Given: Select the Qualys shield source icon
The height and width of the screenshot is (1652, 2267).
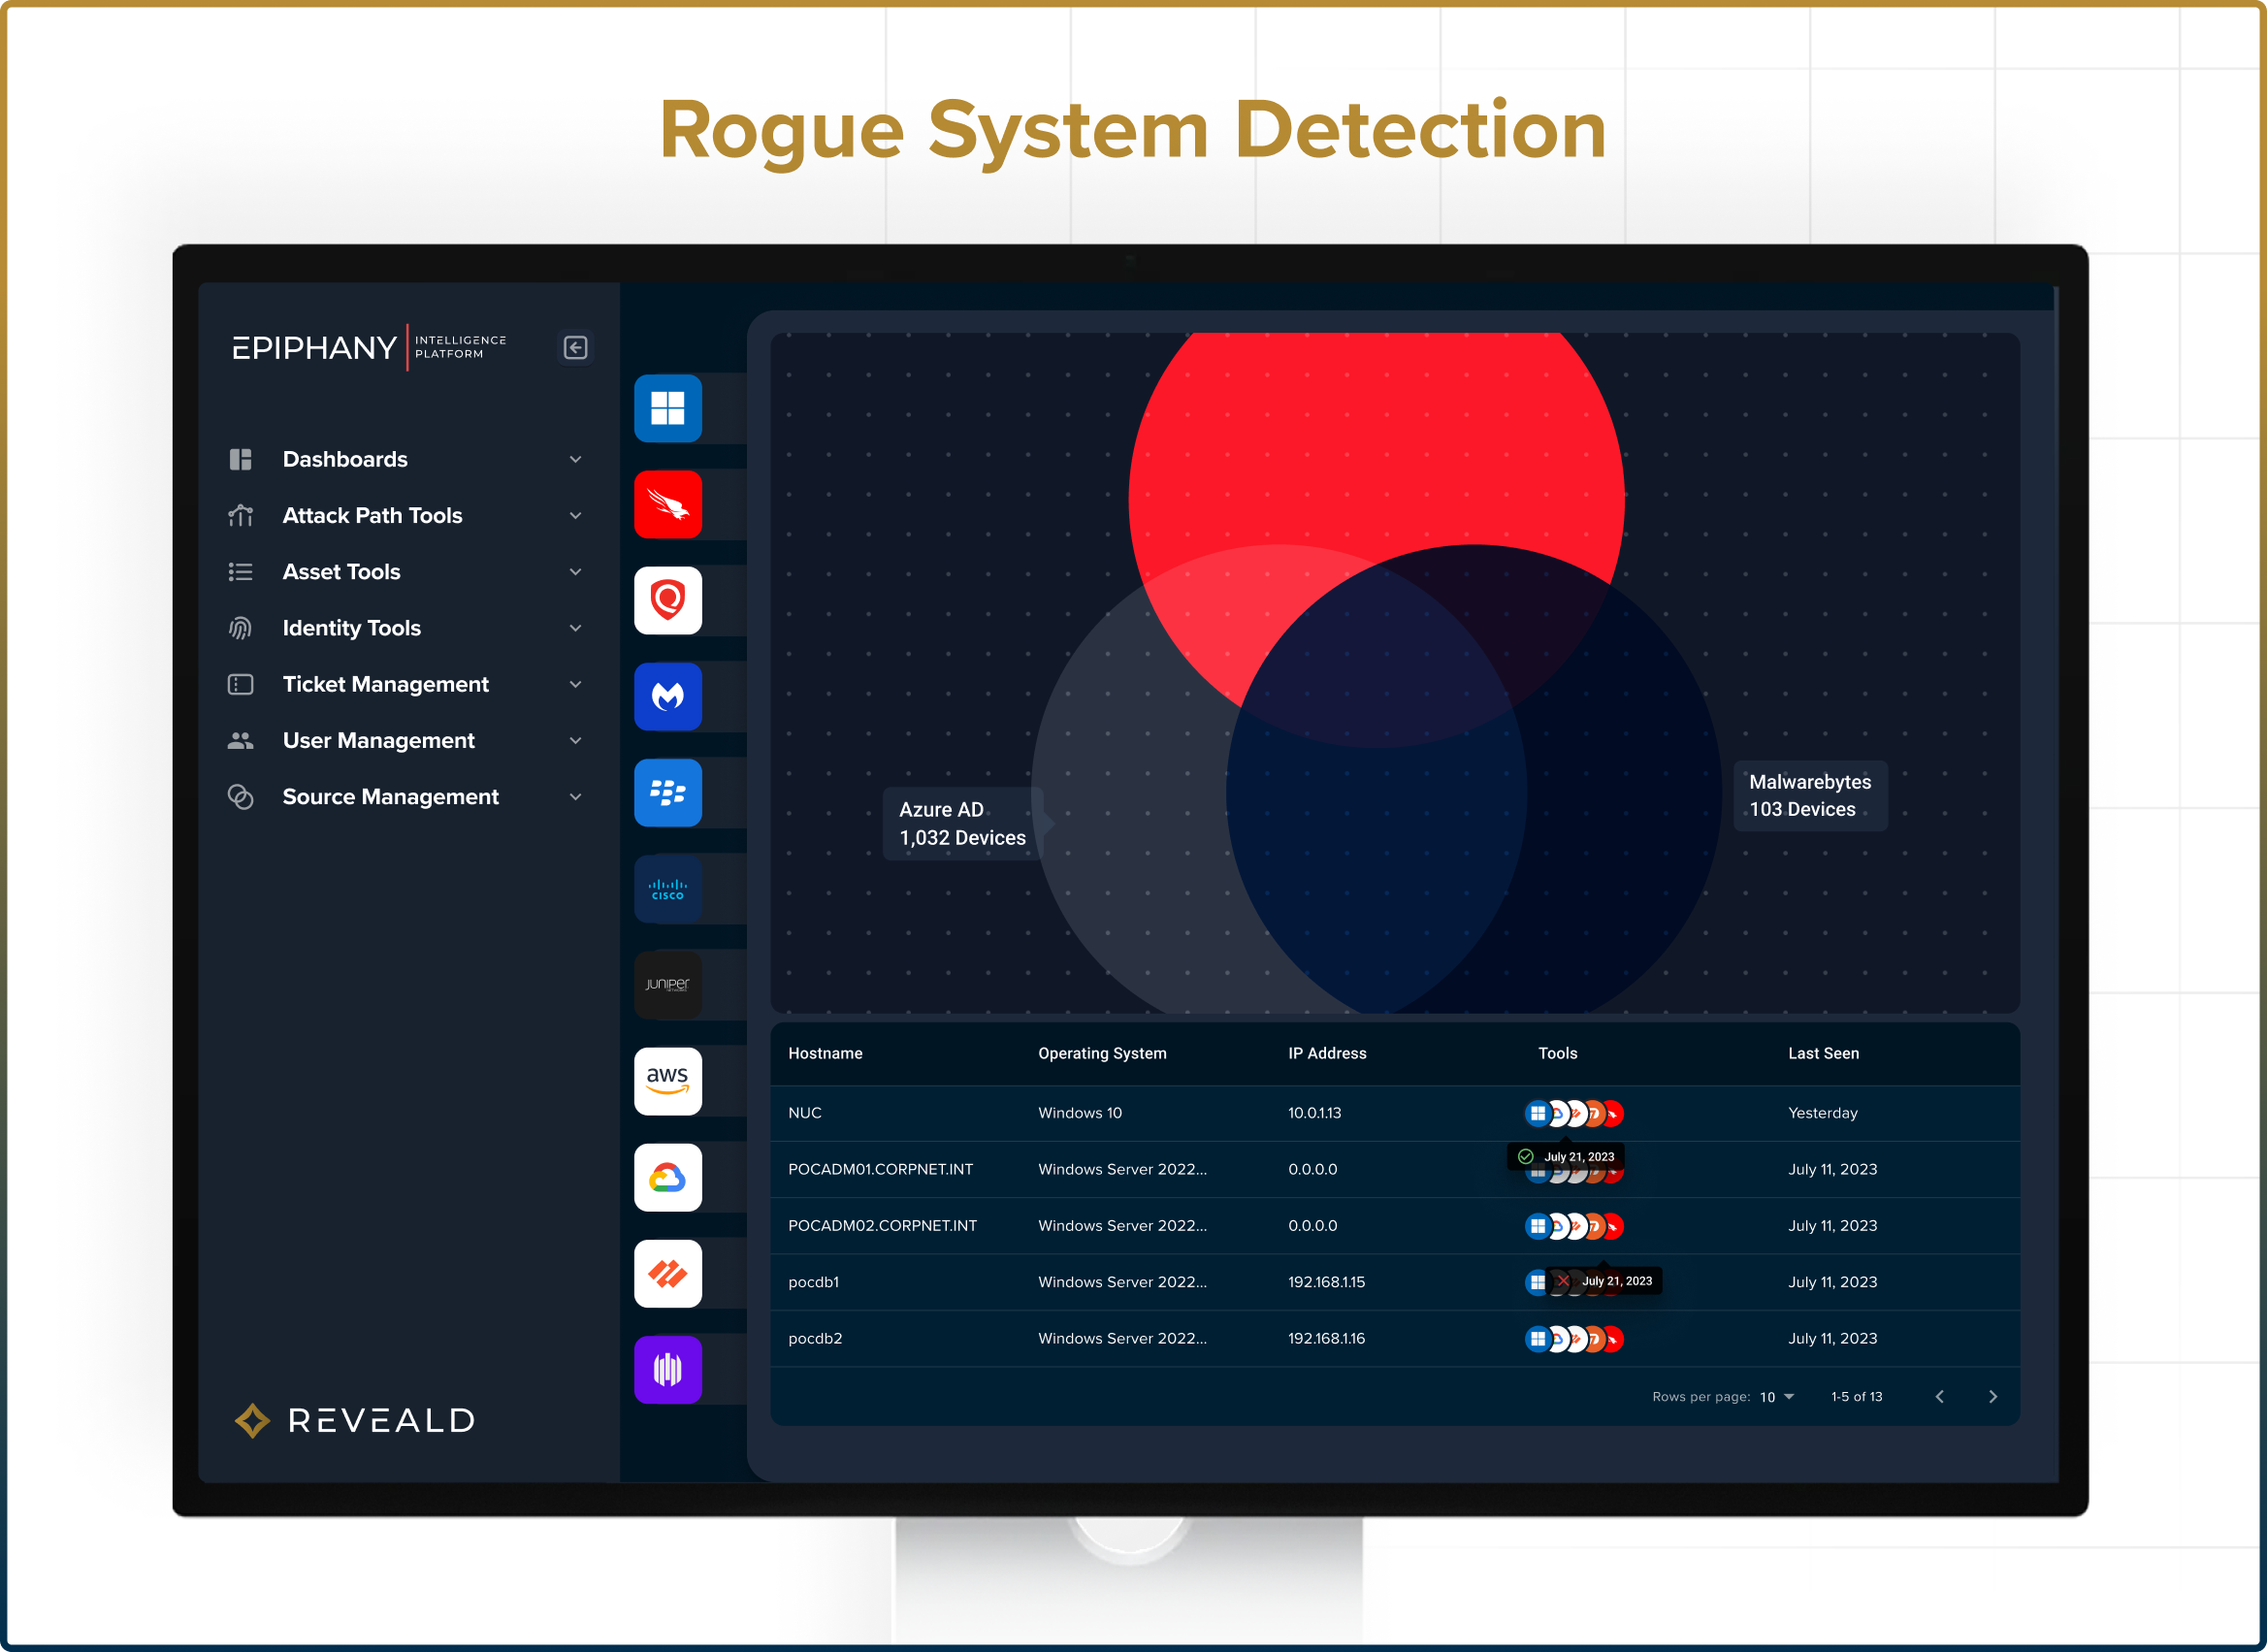Looking at the screenshot, I should tap(667, 600).
